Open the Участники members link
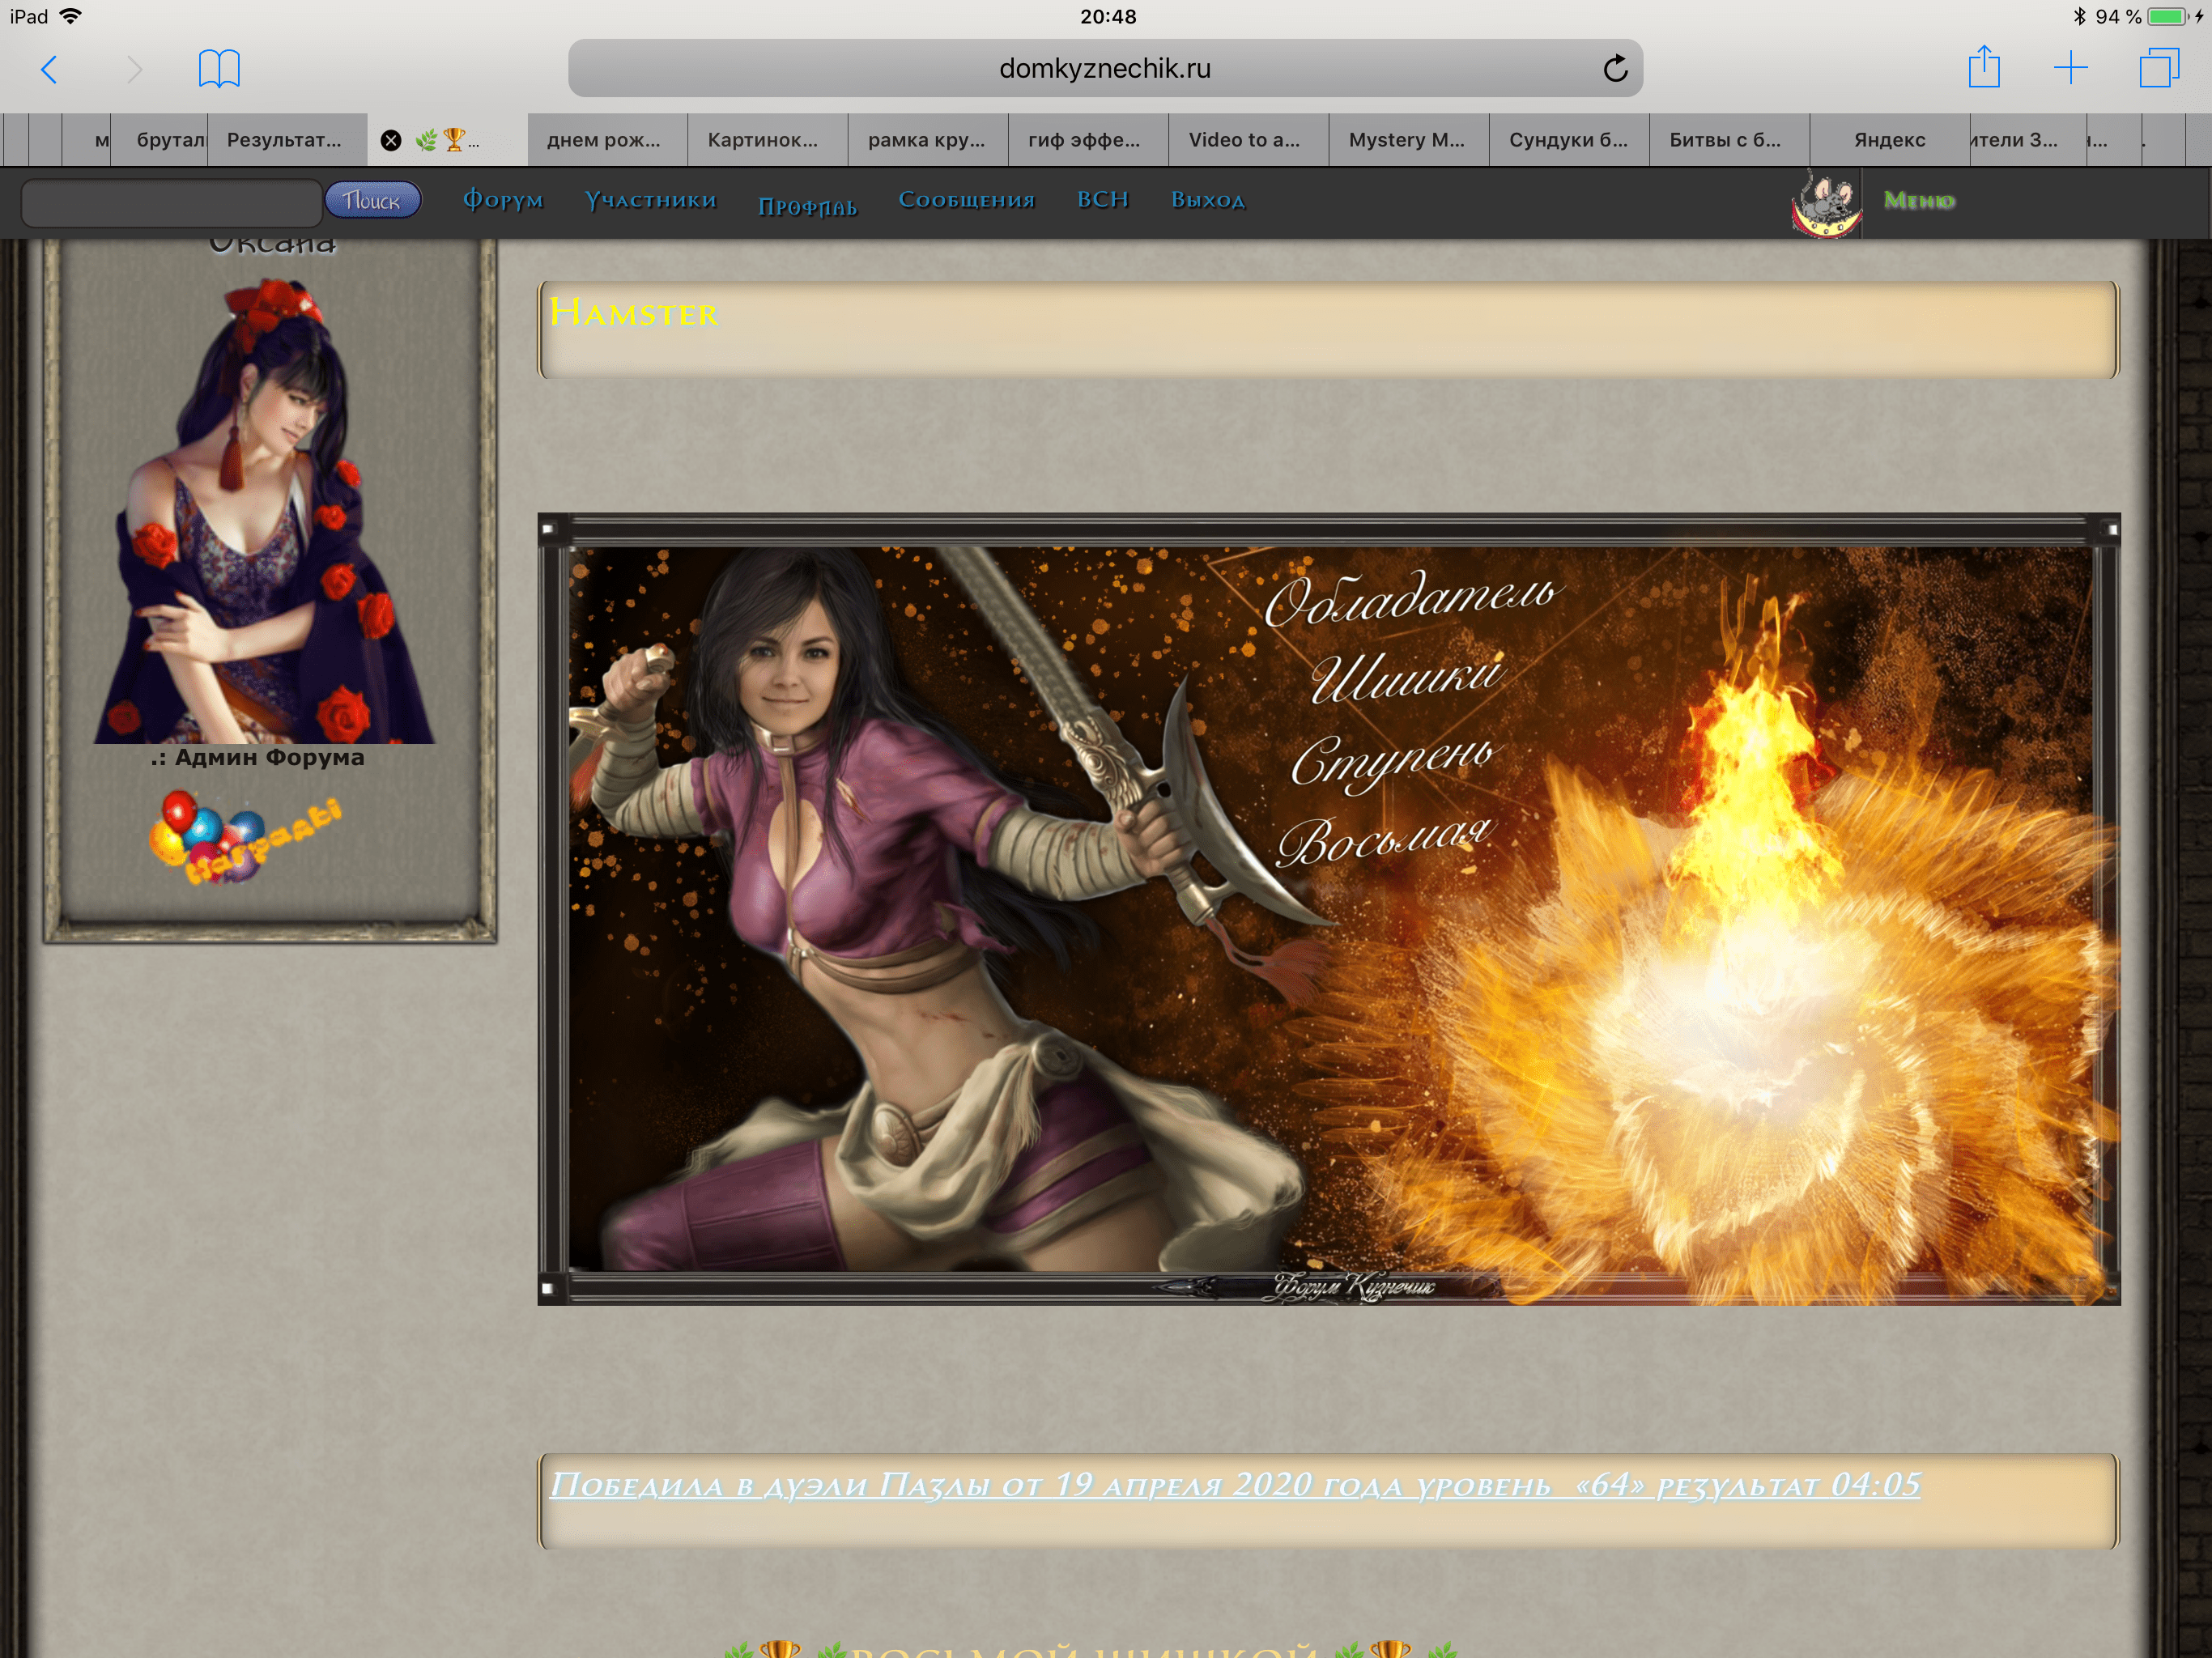2212x1658 pixels. coord(651,200)
